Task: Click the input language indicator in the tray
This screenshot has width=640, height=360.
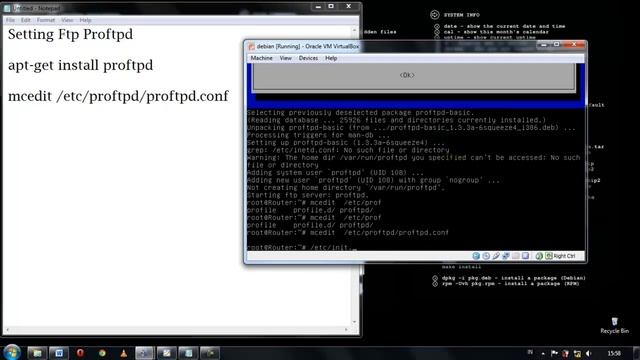Action: 530,353
